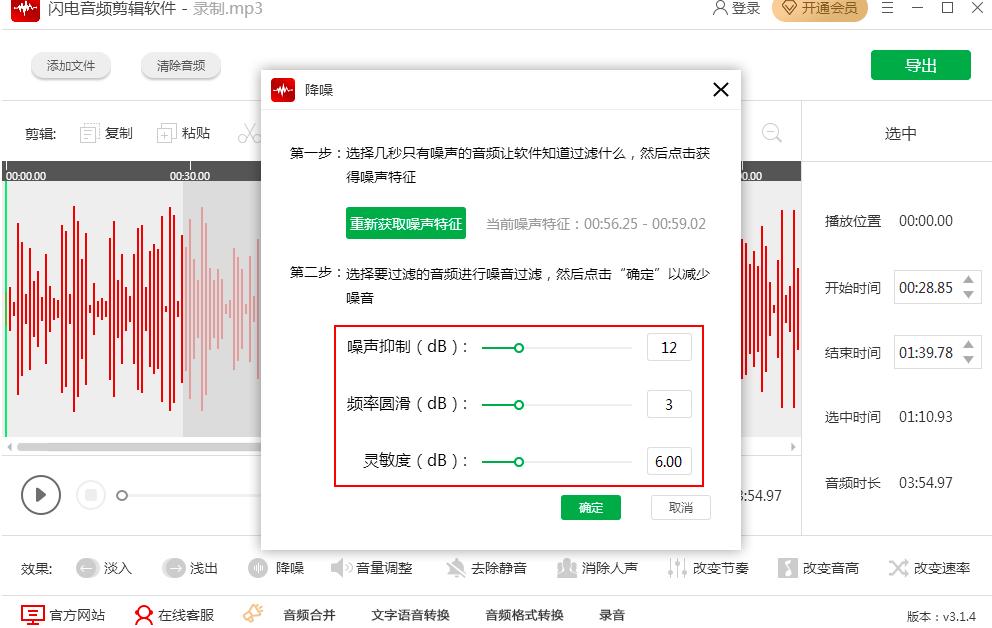
Task: Click the 噪声抑制 value field showing 12
Action: coord(669,347)
